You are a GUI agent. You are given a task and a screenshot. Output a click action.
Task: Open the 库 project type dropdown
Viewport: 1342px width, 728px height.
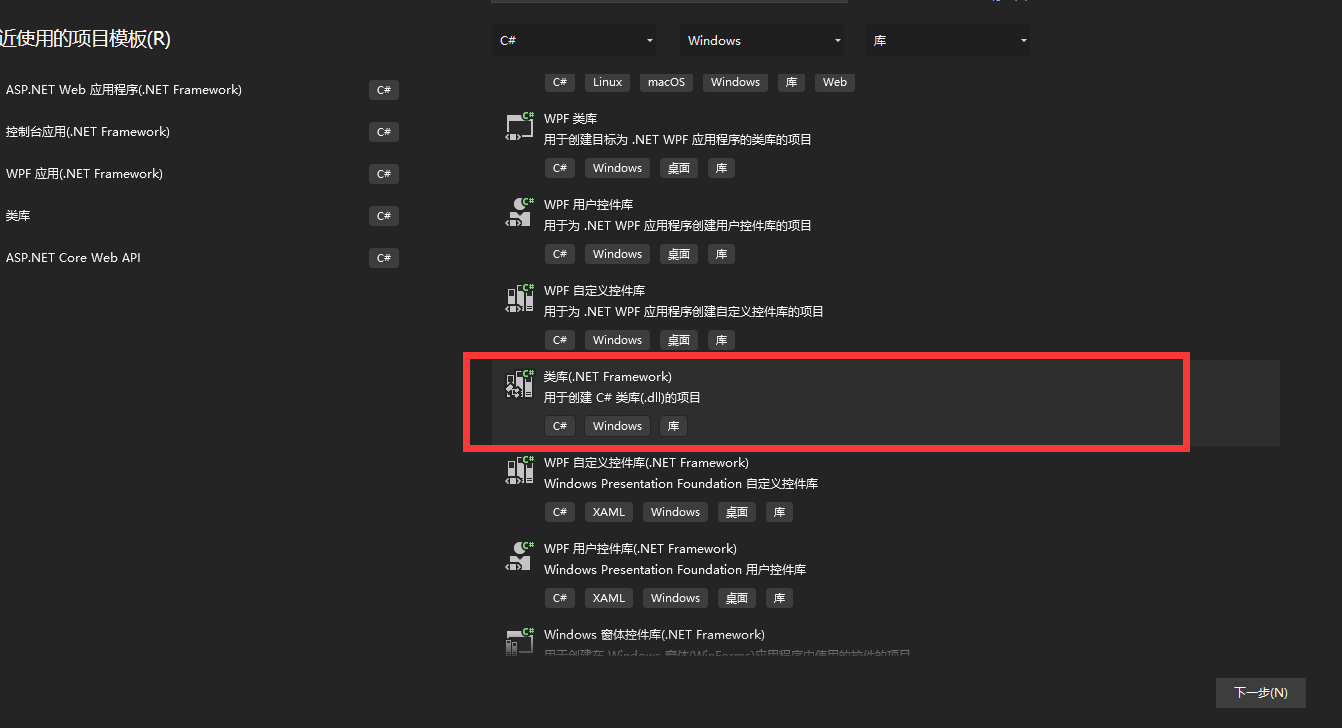(x=948, y=40)
